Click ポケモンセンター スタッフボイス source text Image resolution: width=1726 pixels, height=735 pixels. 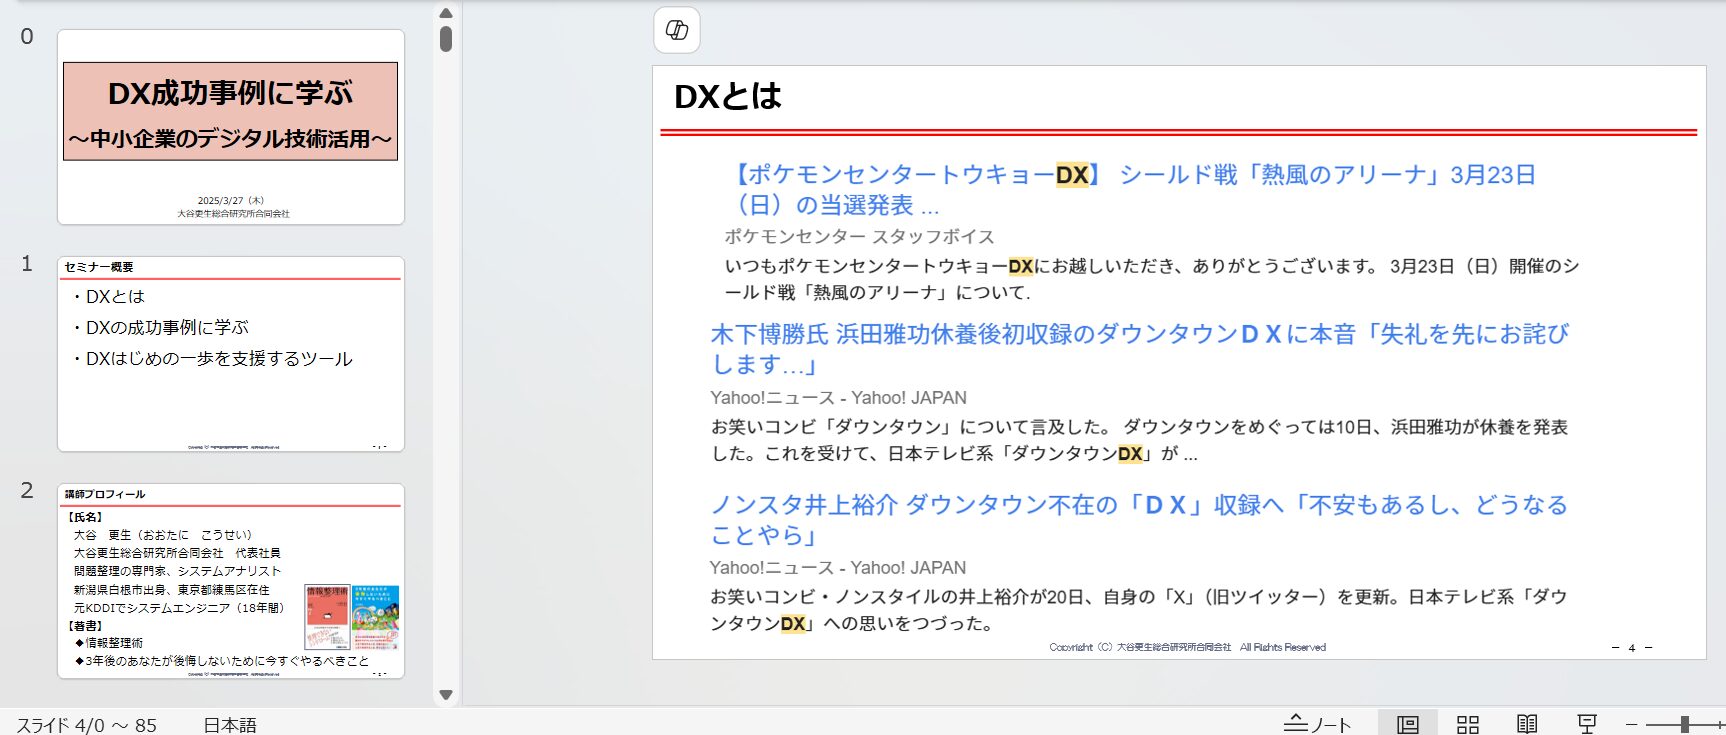tap(860, 237)
